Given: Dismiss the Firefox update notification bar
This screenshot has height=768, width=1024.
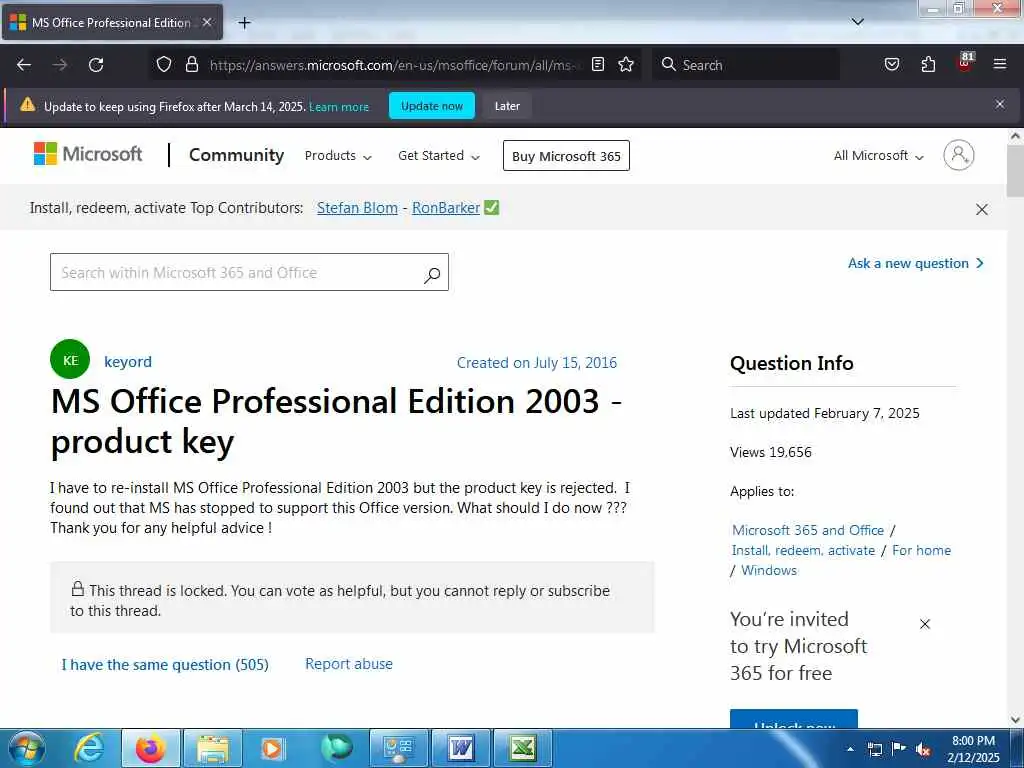Looking at the screenshot, I should point(999,104).
